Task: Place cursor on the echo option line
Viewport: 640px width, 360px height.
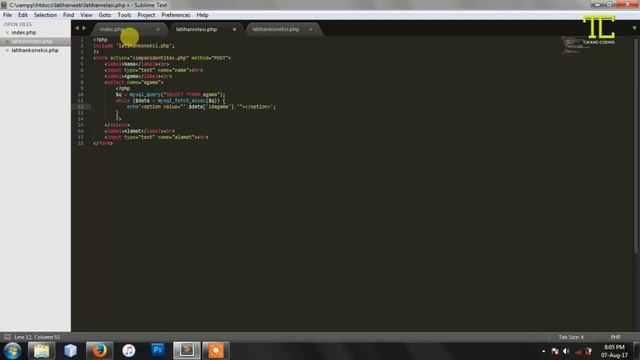Action: 201,107
